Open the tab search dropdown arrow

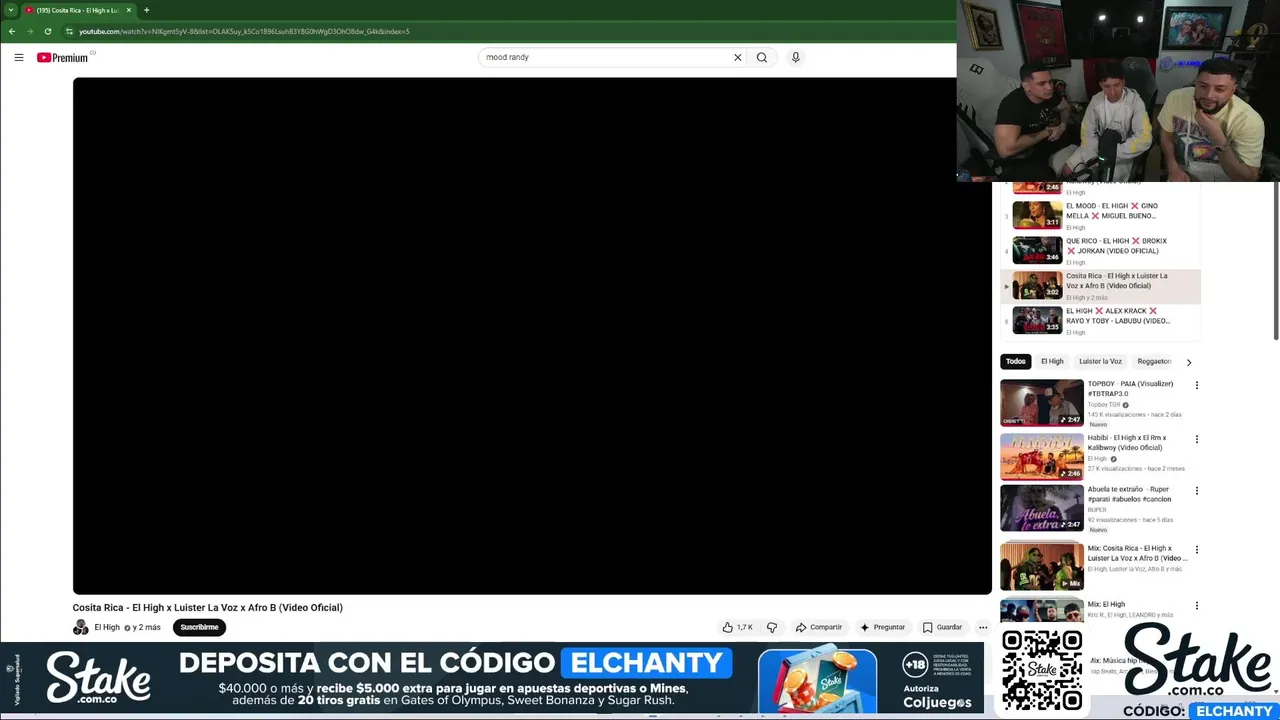point(10,10)
